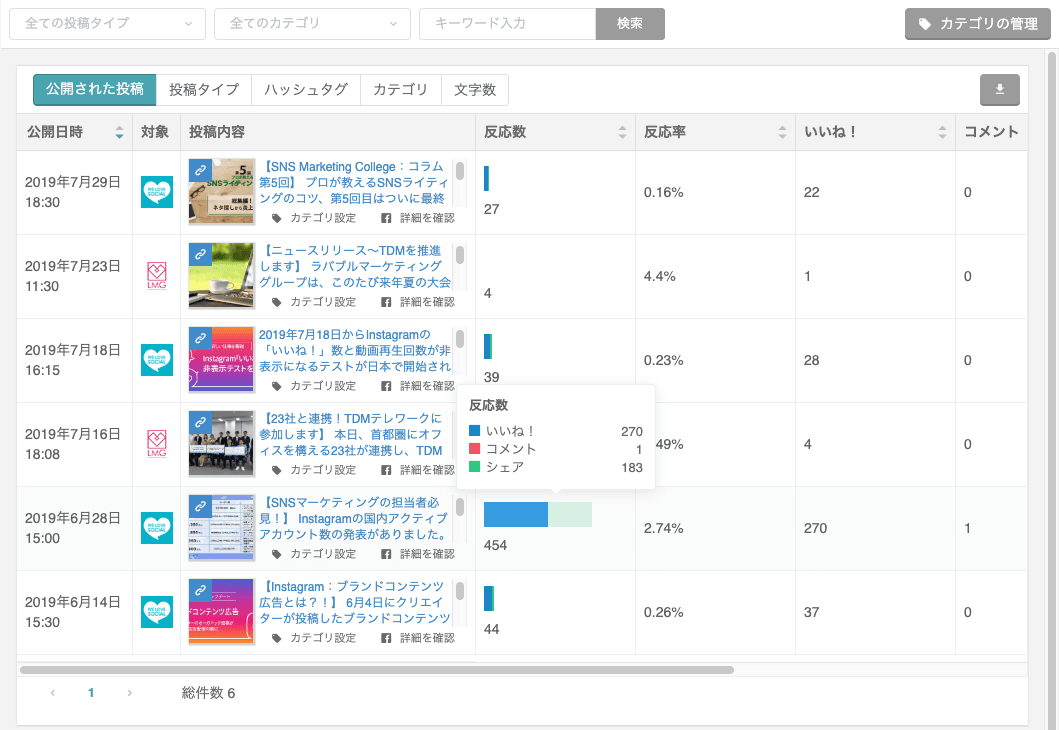The image size is (1059, 730).
Task: Open the SNSマーケティングの担当者必見 post link
Action: pos(354,519)
